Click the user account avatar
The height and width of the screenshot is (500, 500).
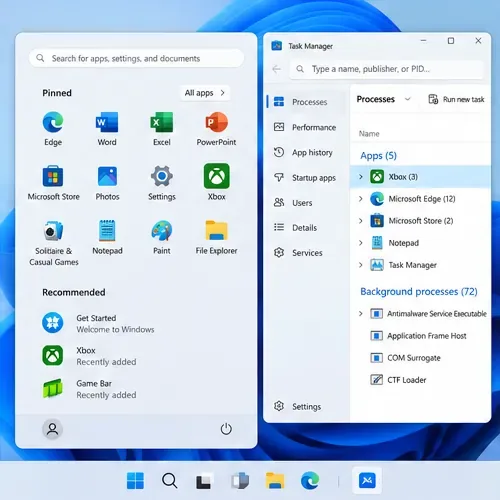click(52, 429)
